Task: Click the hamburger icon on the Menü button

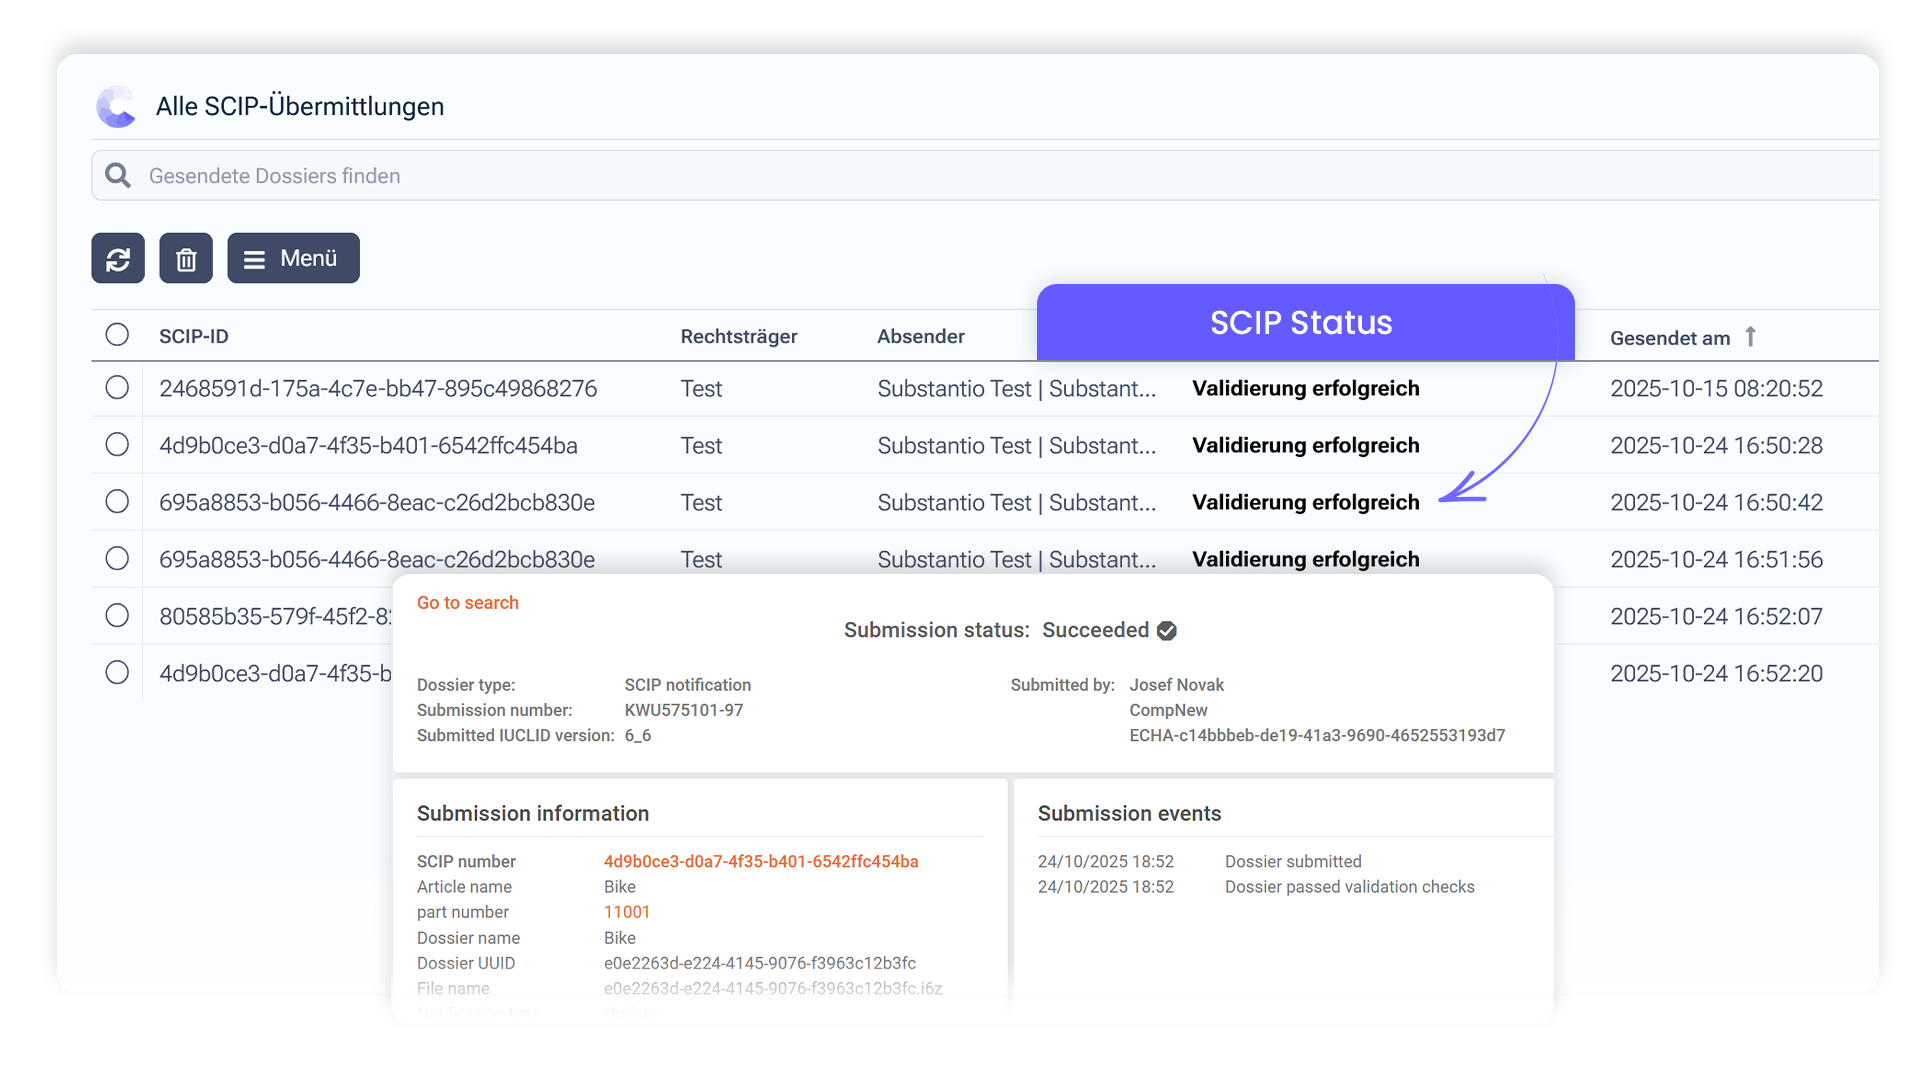Action: tap(256, 258)
